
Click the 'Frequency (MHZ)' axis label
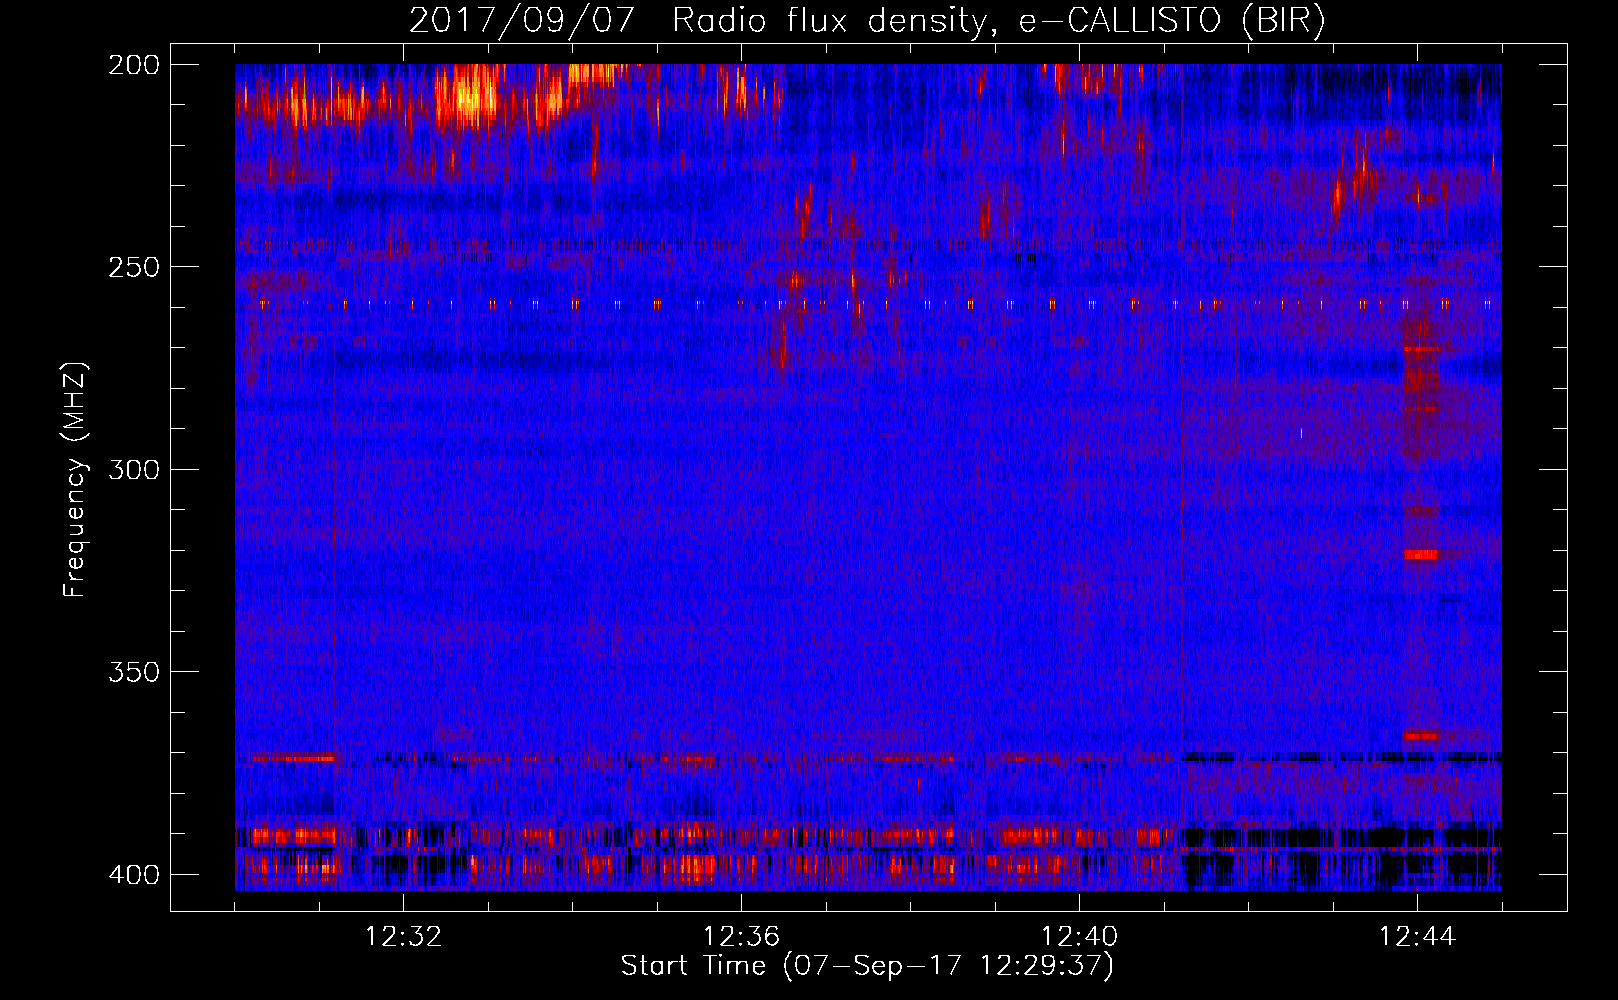click(75, 479)
